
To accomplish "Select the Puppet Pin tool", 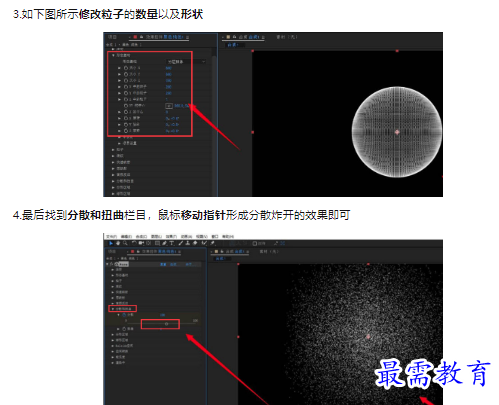I will [x=212, y=243].
